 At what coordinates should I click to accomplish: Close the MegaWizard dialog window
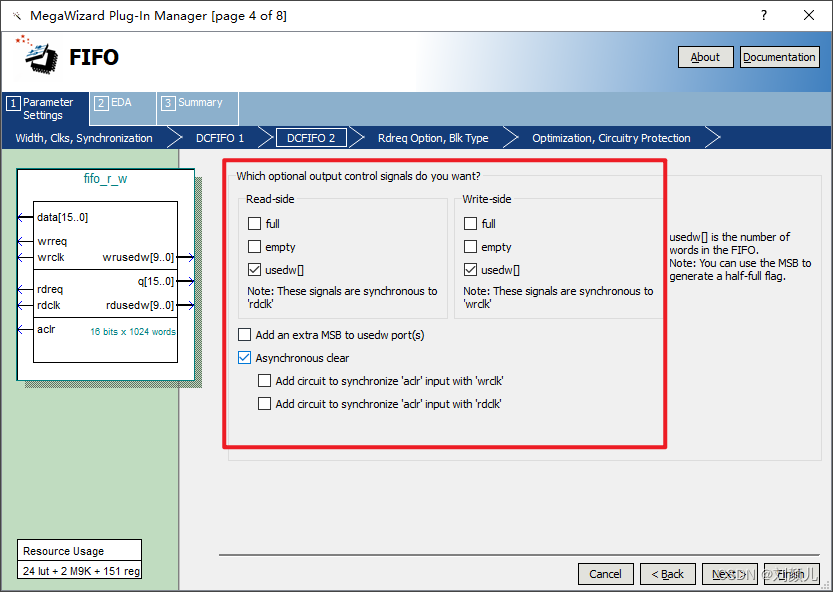(809, 15)
